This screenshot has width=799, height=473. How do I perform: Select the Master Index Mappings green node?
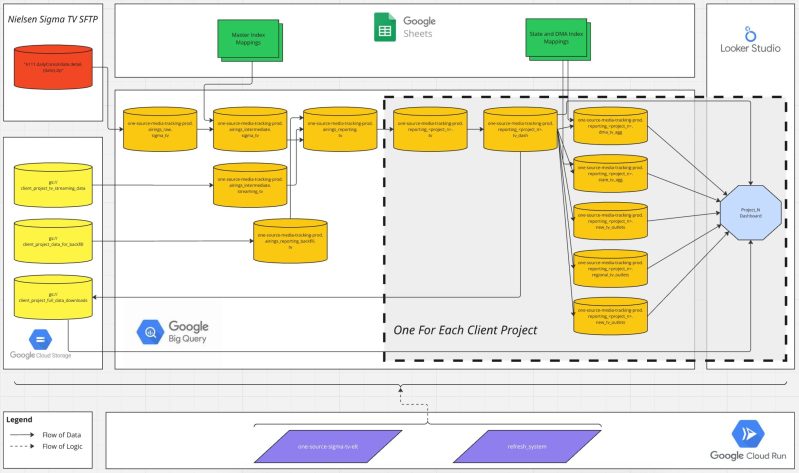coord(246,42)
